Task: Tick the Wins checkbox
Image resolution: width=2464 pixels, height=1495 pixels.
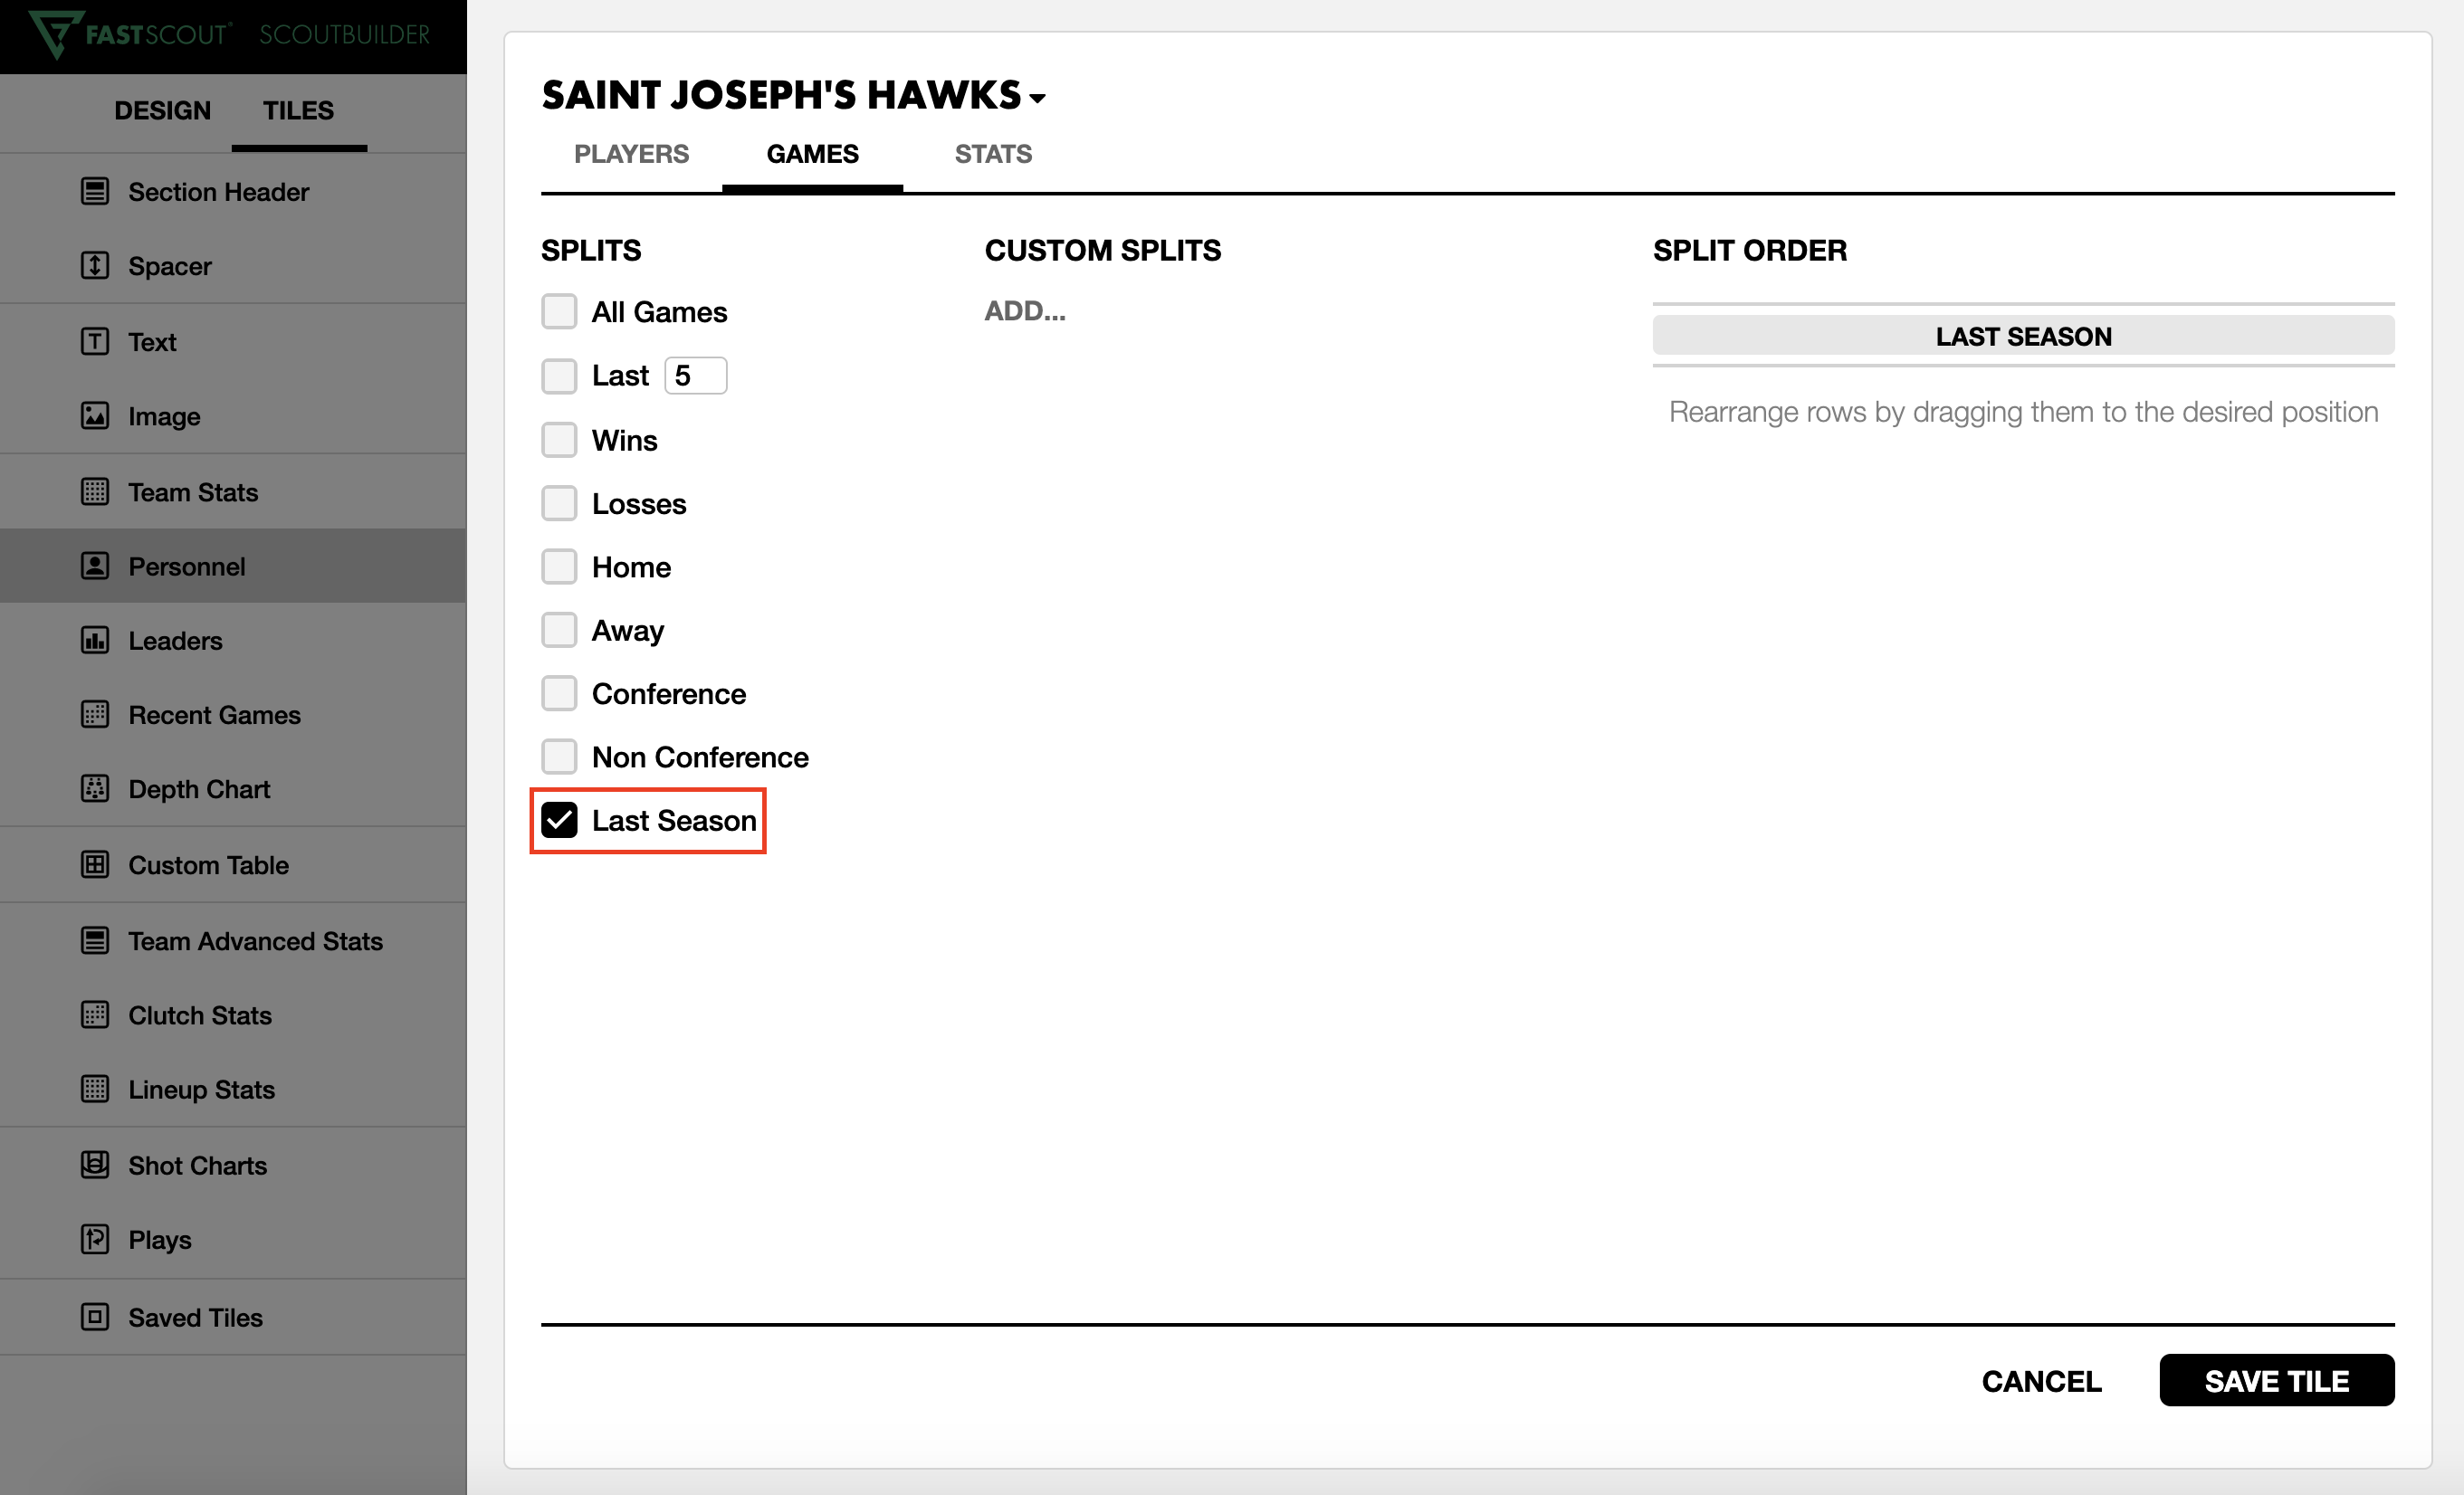Action: click(x=559, y=440)
